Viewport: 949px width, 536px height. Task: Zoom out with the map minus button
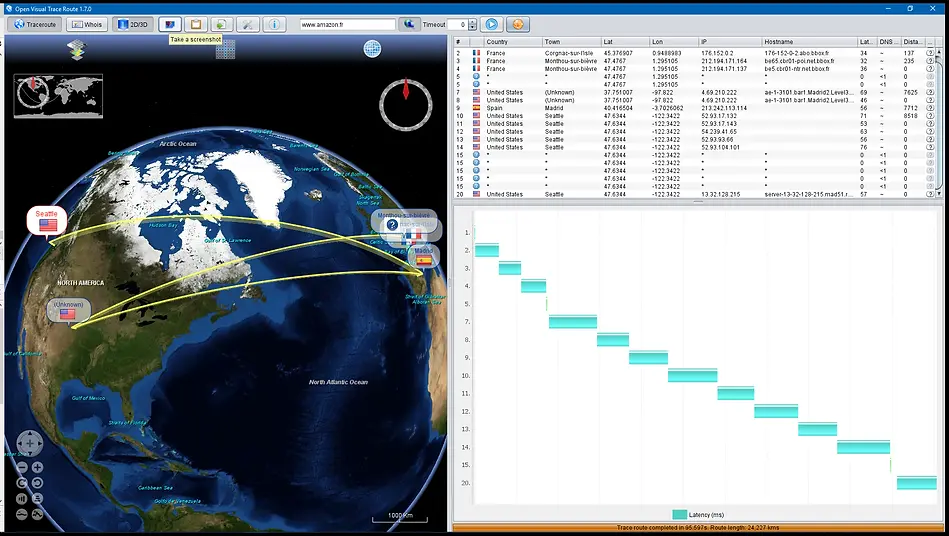pos(22,467)
